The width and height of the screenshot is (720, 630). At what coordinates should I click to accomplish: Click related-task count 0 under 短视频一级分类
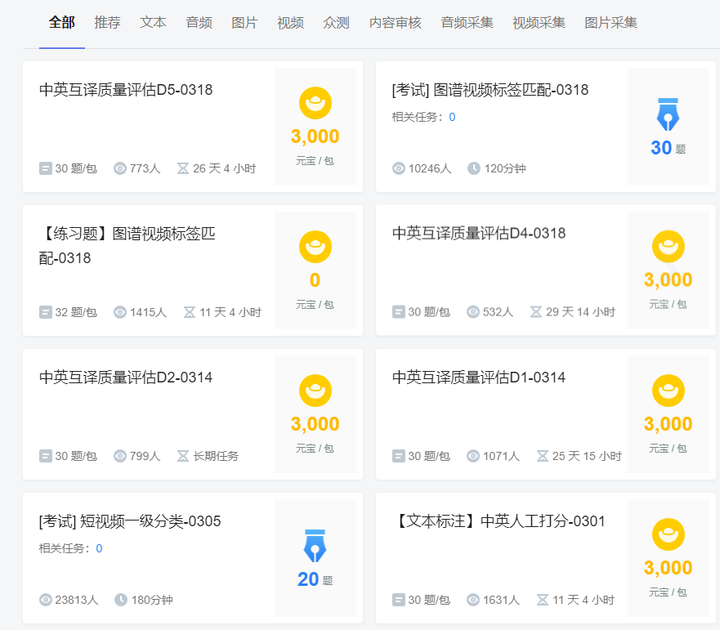(x=99, y=548)
